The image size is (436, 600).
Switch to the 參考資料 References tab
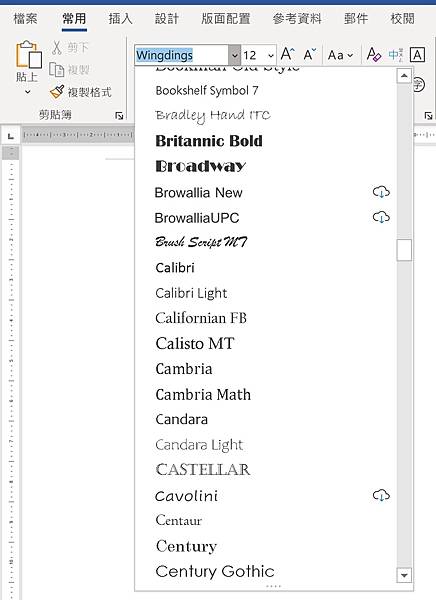click(297, 18)
